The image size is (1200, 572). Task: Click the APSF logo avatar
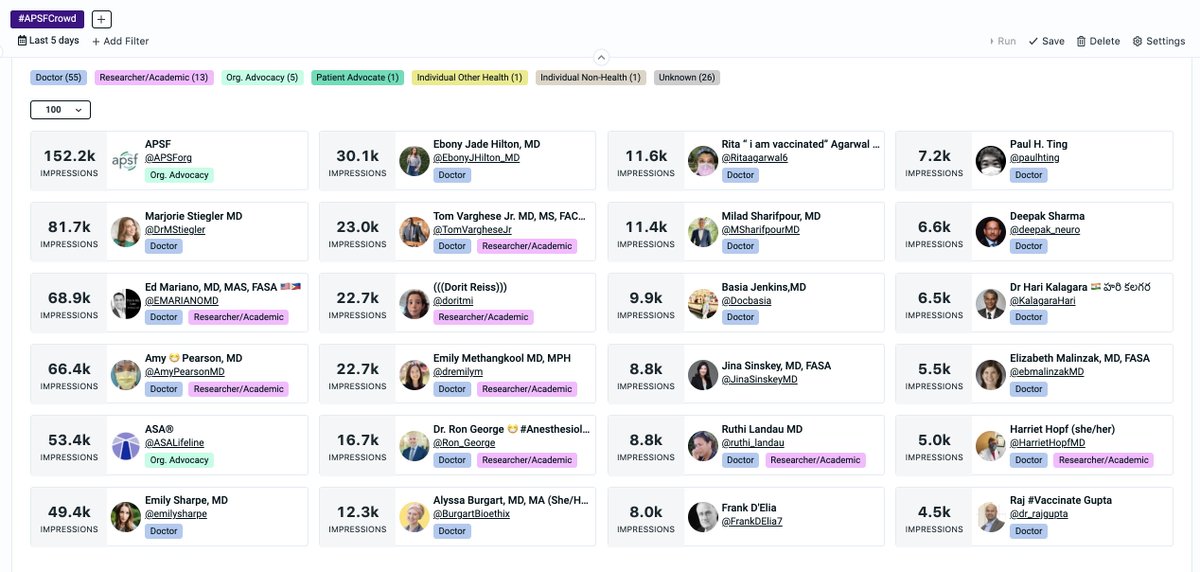[125, 160]
